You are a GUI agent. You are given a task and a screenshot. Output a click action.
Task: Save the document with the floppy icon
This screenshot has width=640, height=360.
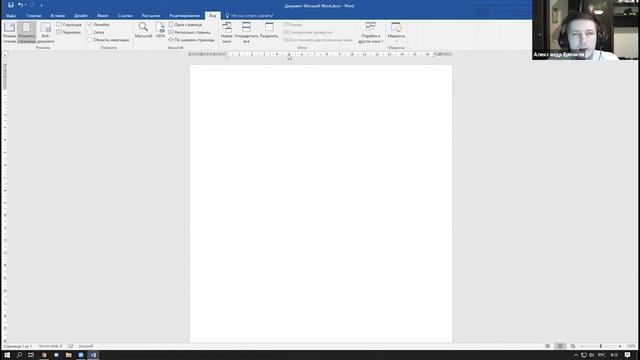tap(11, 5)
